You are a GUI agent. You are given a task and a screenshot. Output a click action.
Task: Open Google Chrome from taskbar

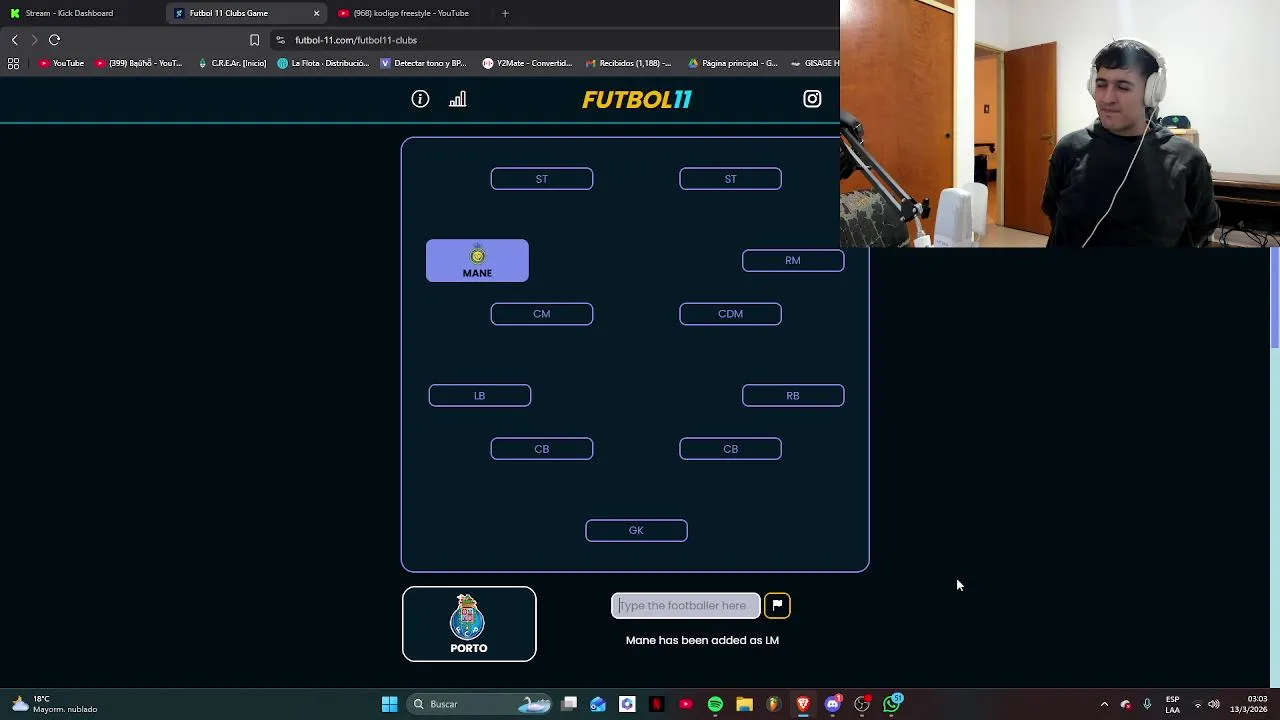tap(627, 704)
